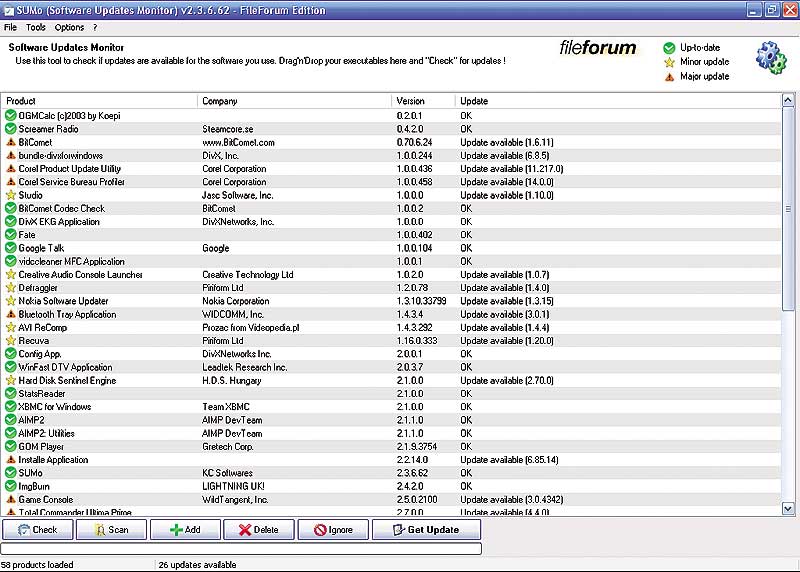Select the AIMP2: Utilities row

pos(391,433)
